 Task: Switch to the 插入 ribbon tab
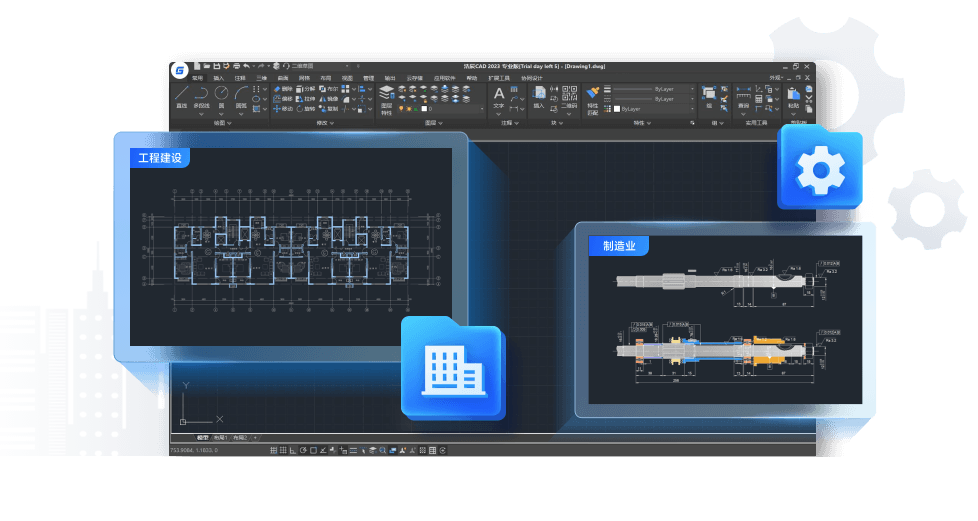coord(219,78)
